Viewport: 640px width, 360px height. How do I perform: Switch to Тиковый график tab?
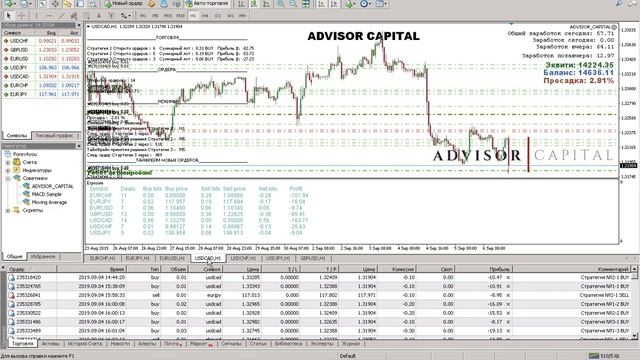(x=54, y=136)
